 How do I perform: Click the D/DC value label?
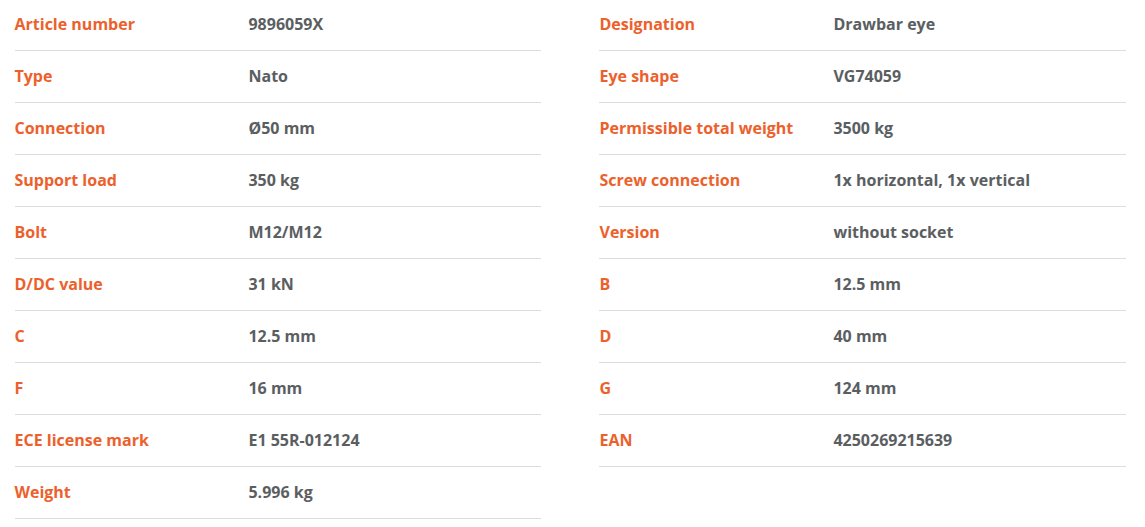pyautogui.click(x=58, y=284)
